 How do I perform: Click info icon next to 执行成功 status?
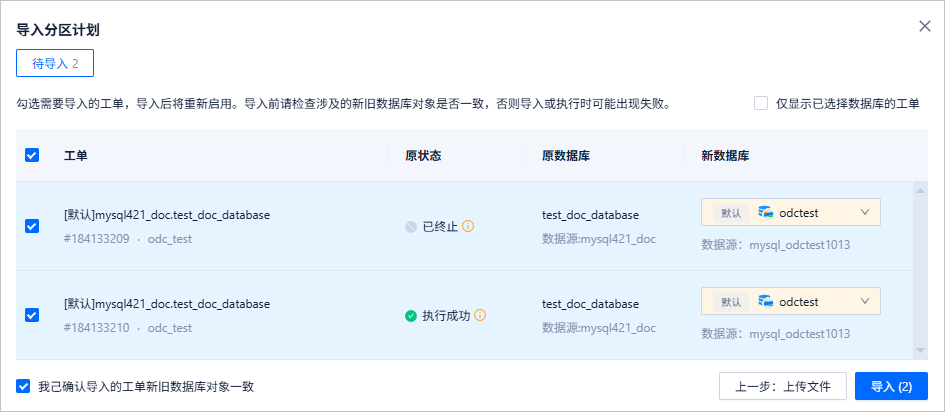pos(480,315)
